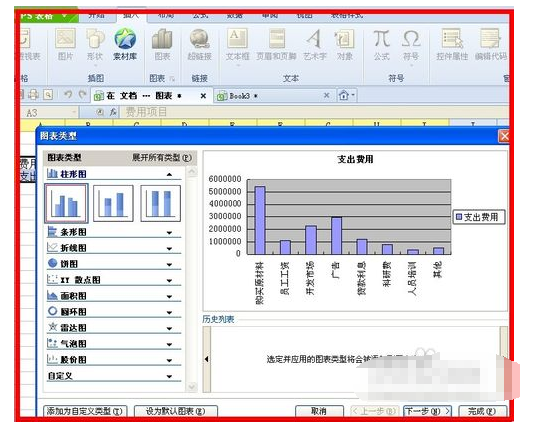Click 设为默认图表 set default chart button
Screen dimensions: 557x434
point(175,411)
